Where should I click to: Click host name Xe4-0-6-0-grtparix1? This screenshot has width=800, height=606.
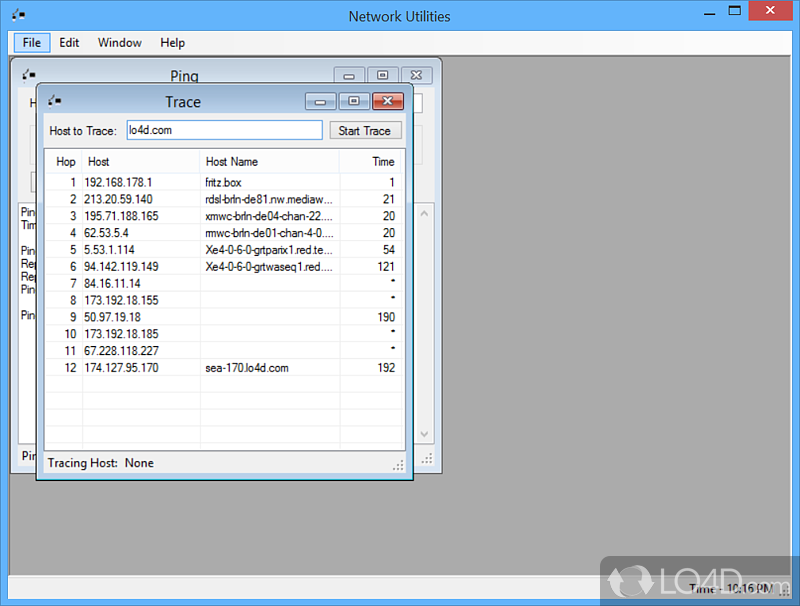[269, 250]
